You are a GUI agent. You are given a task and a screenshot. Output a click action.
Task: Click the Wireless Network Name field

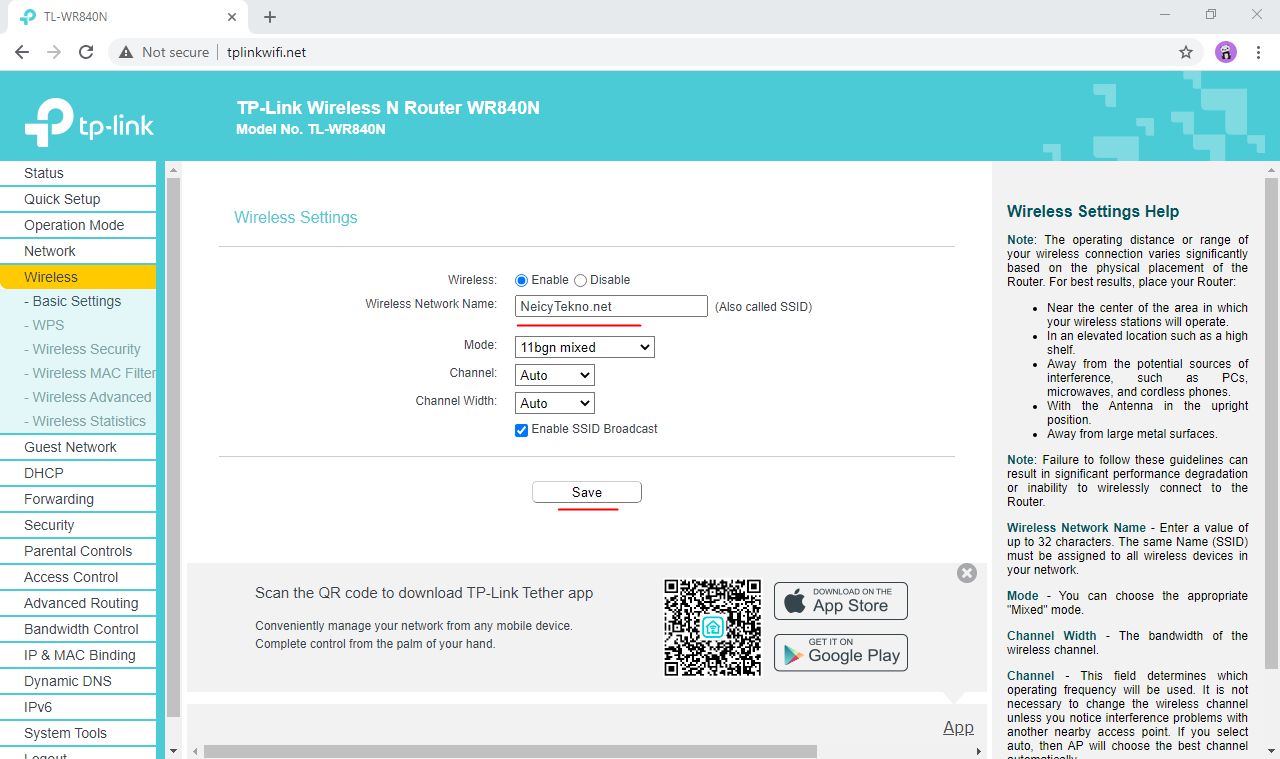click(x=611, y=306)
